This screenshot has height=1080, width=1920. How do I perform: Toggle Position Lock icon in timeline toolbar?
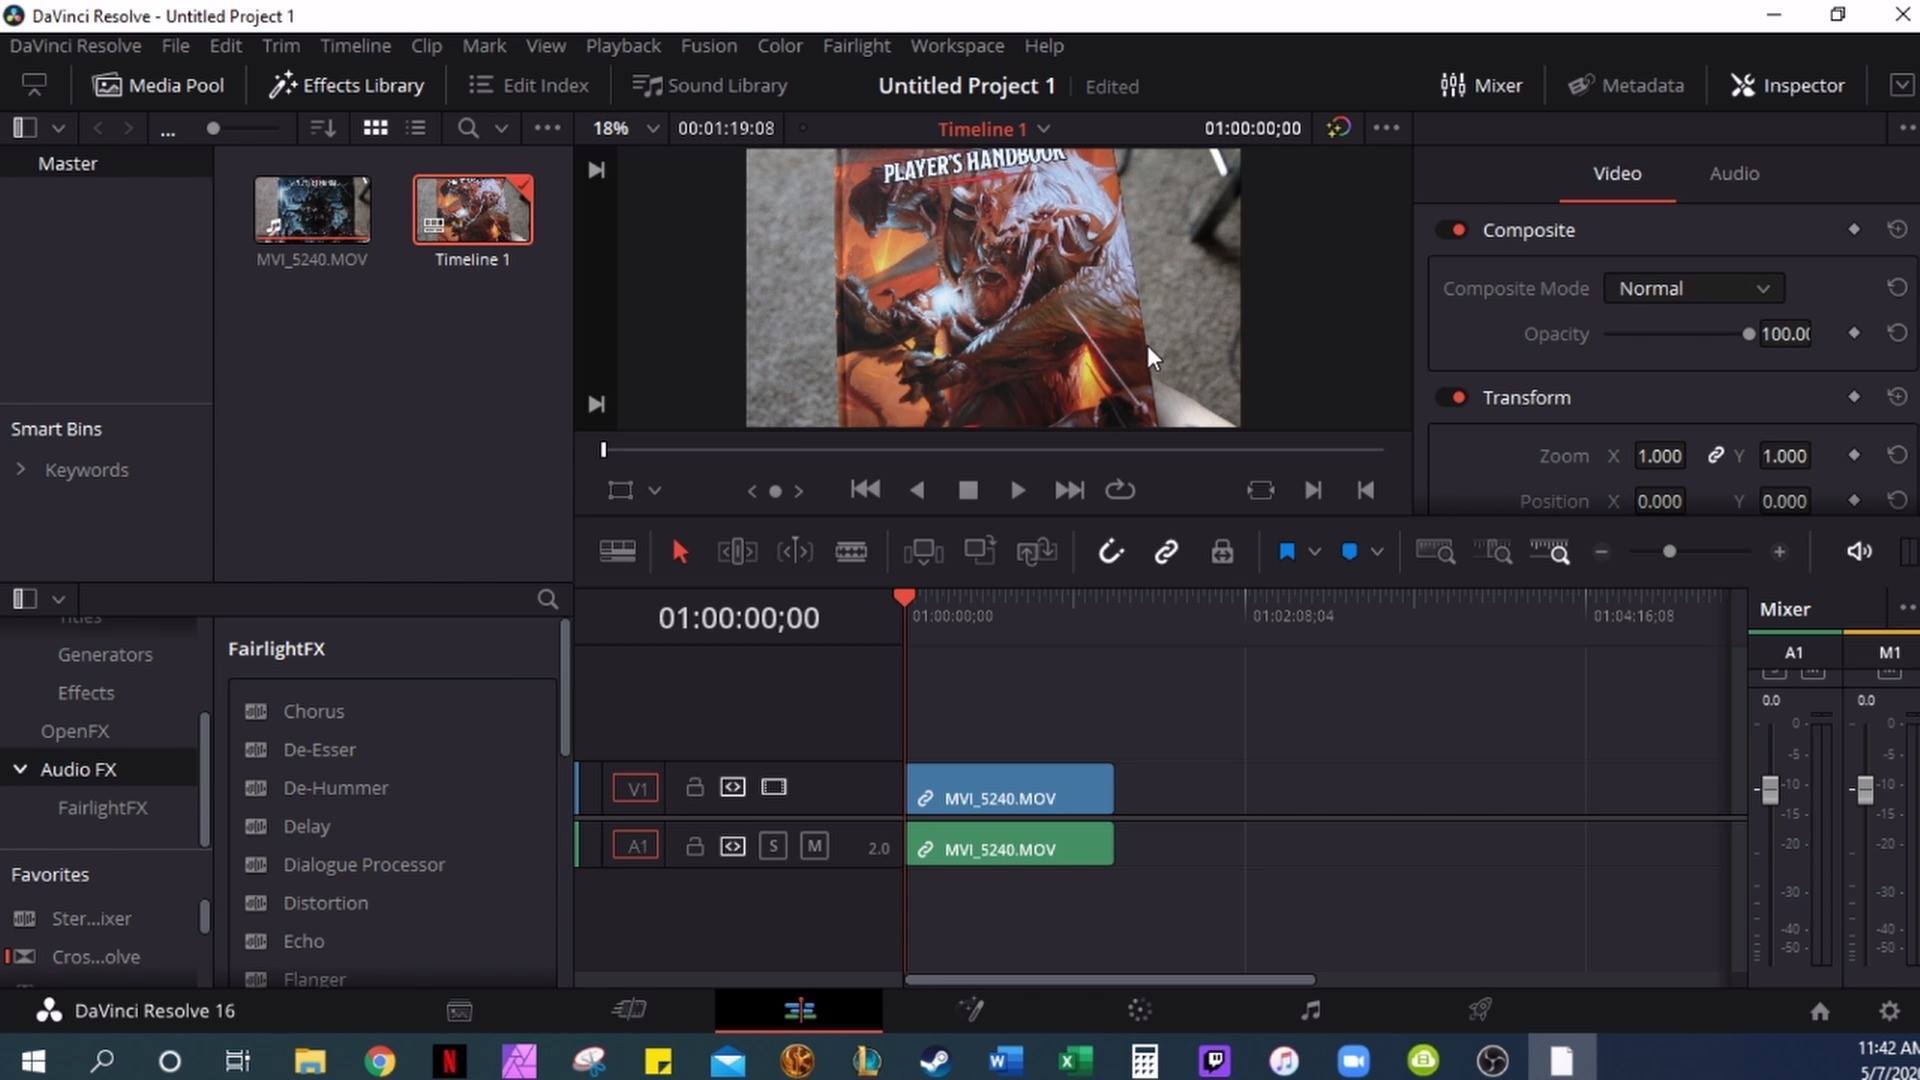coord(1222,552)
